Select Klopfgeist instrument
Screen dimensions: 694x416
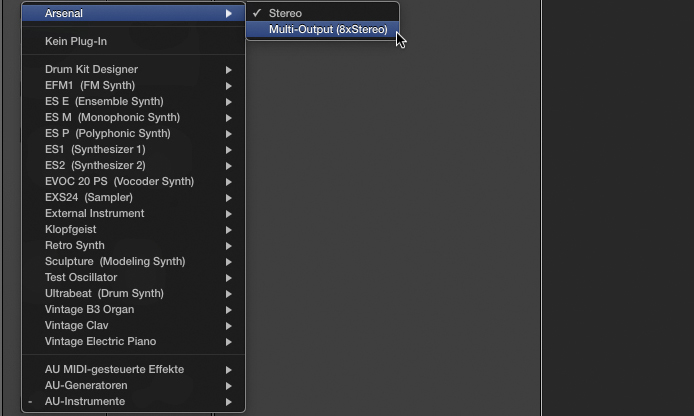[x=133, y=229]
